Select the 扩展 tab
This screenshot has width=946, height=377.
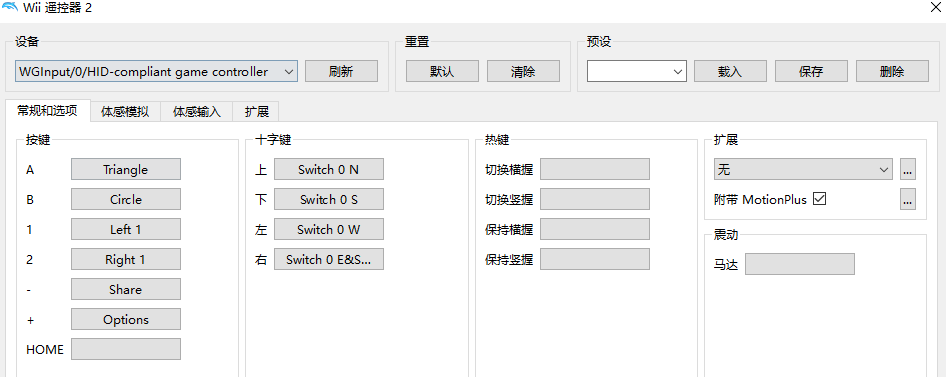click(256, 112)
